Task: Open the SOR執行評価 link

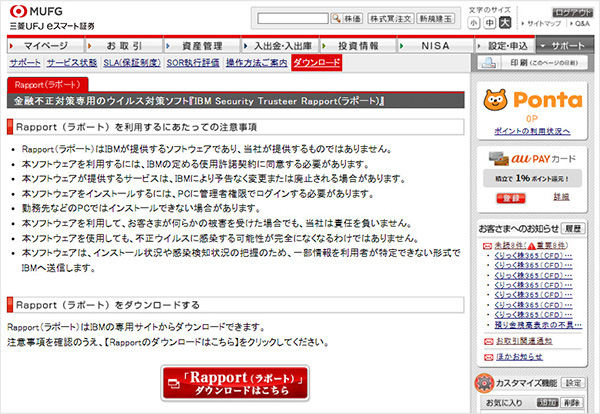Action: (193, 63)
